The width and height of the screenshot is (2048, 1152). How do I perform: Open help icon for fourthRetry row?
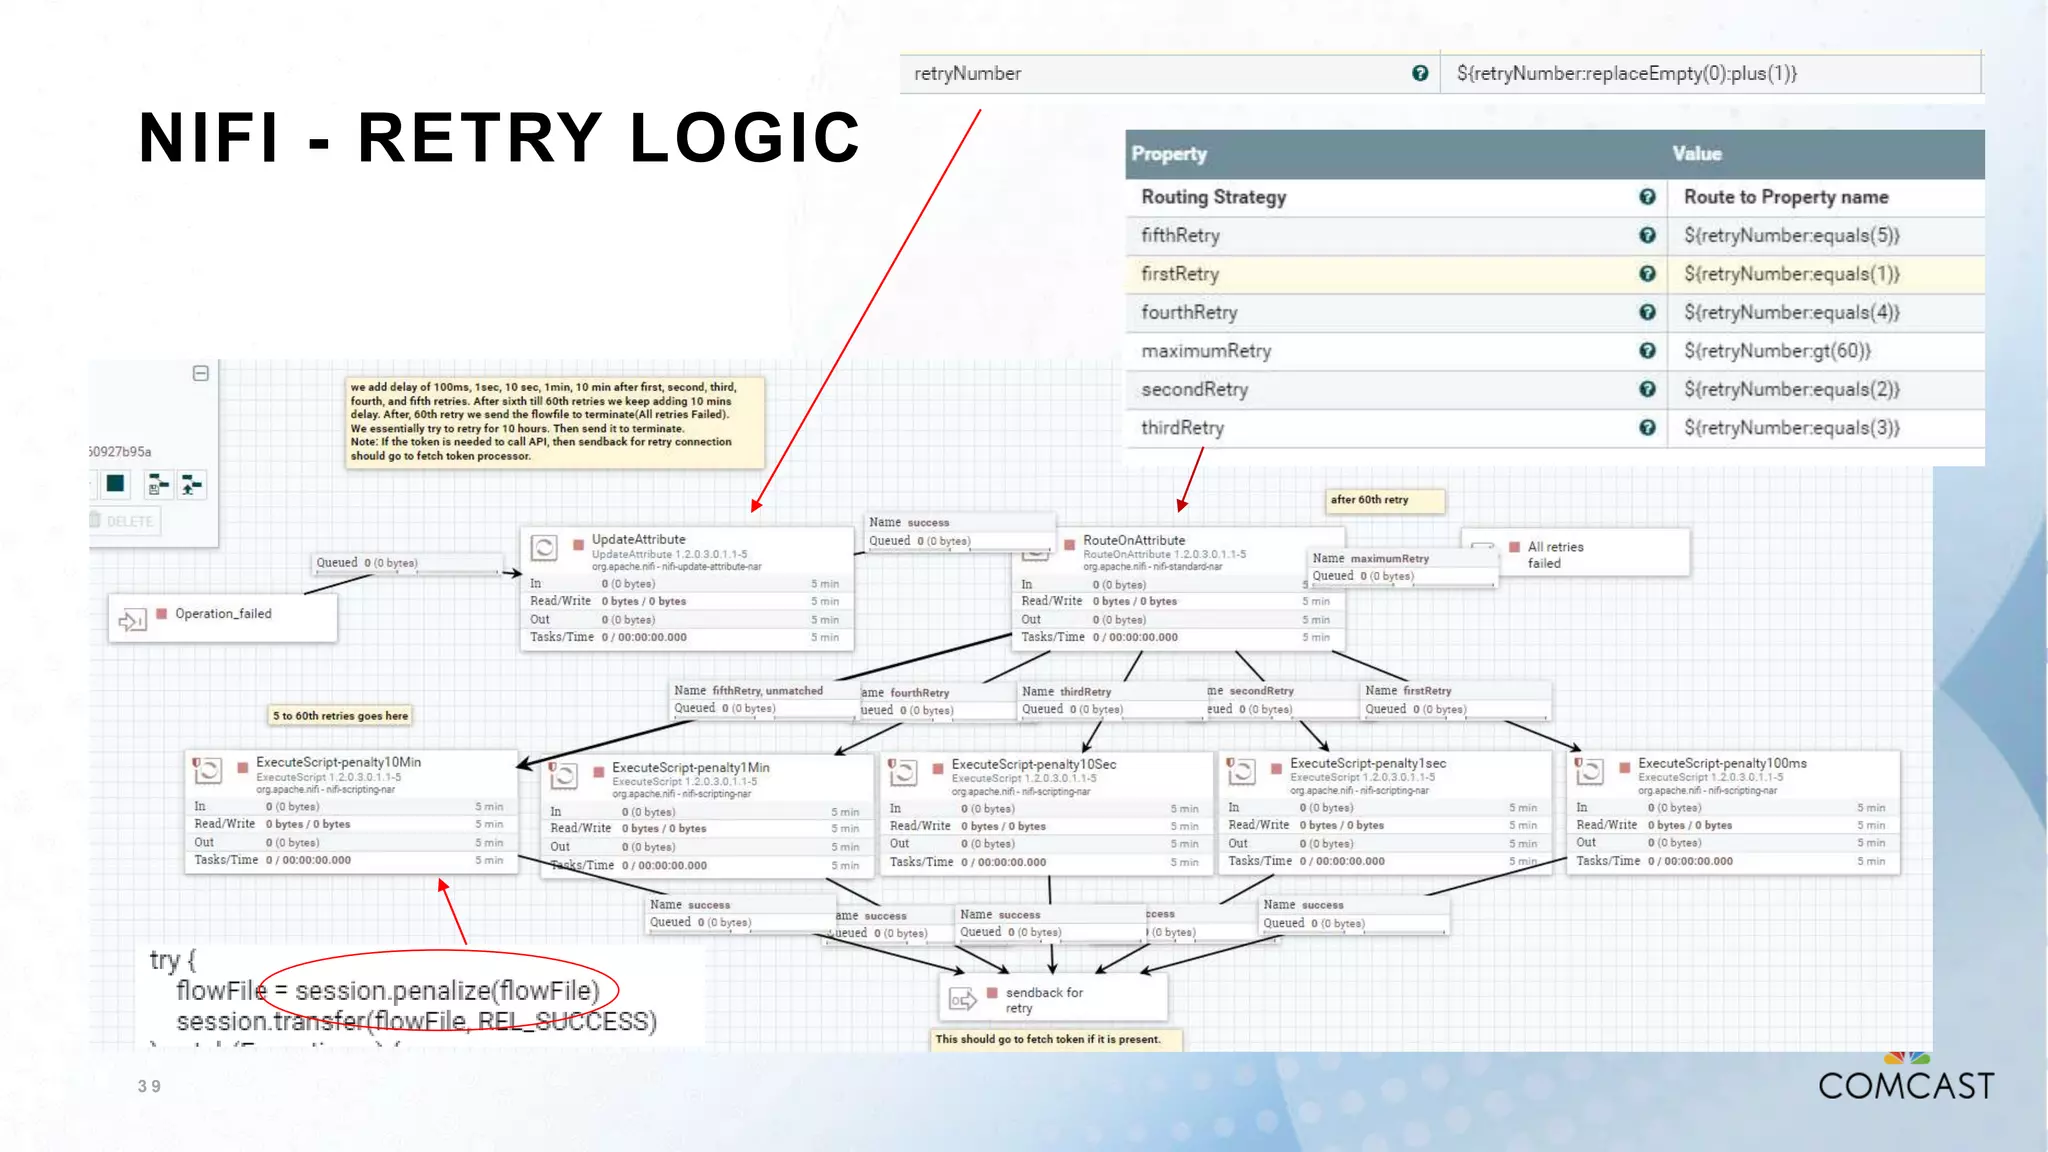coord(1647,312)
